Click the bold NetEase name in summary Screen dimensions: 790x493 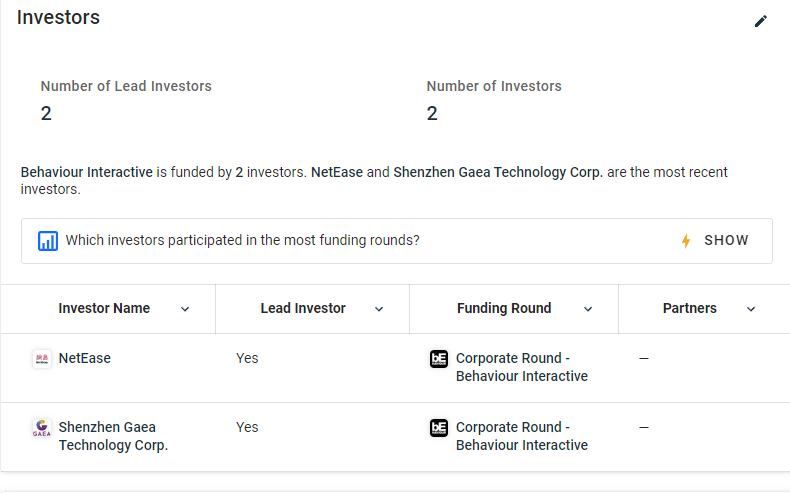tap(337, 172)
